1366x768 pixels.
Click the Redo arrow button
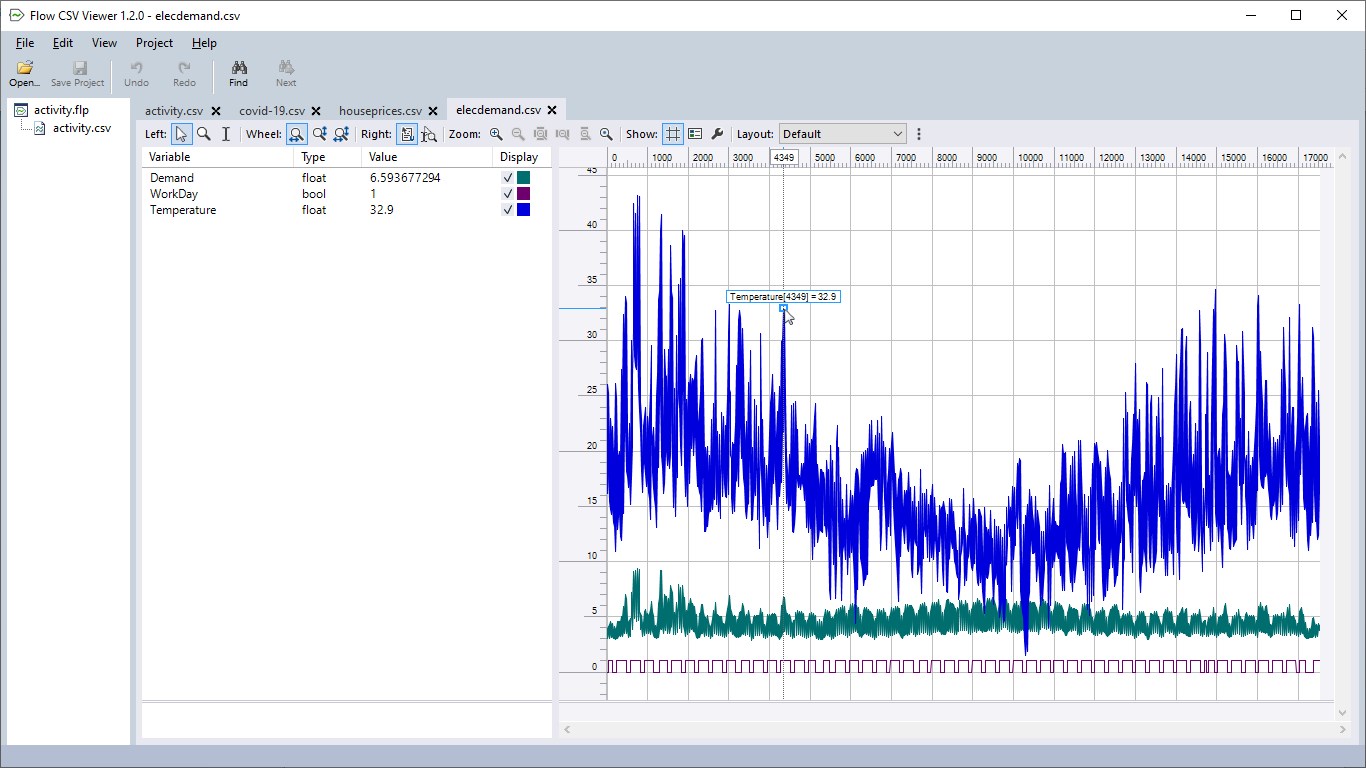click(x=184, y=74)
